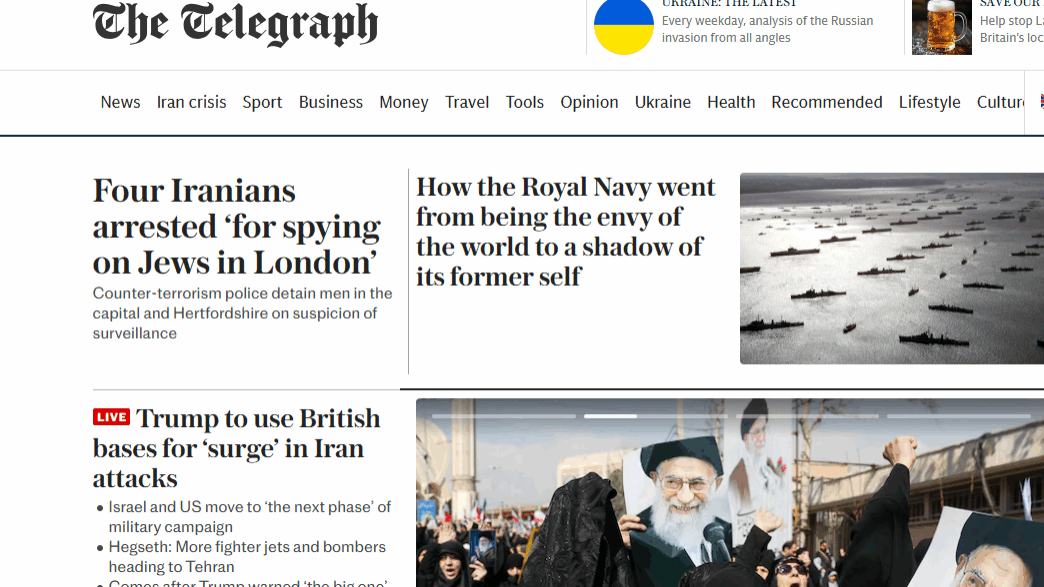Viewport: 1044px width, 587px height.
Task: Select Money in the navigation bar
Action: (x=403, y=102)
